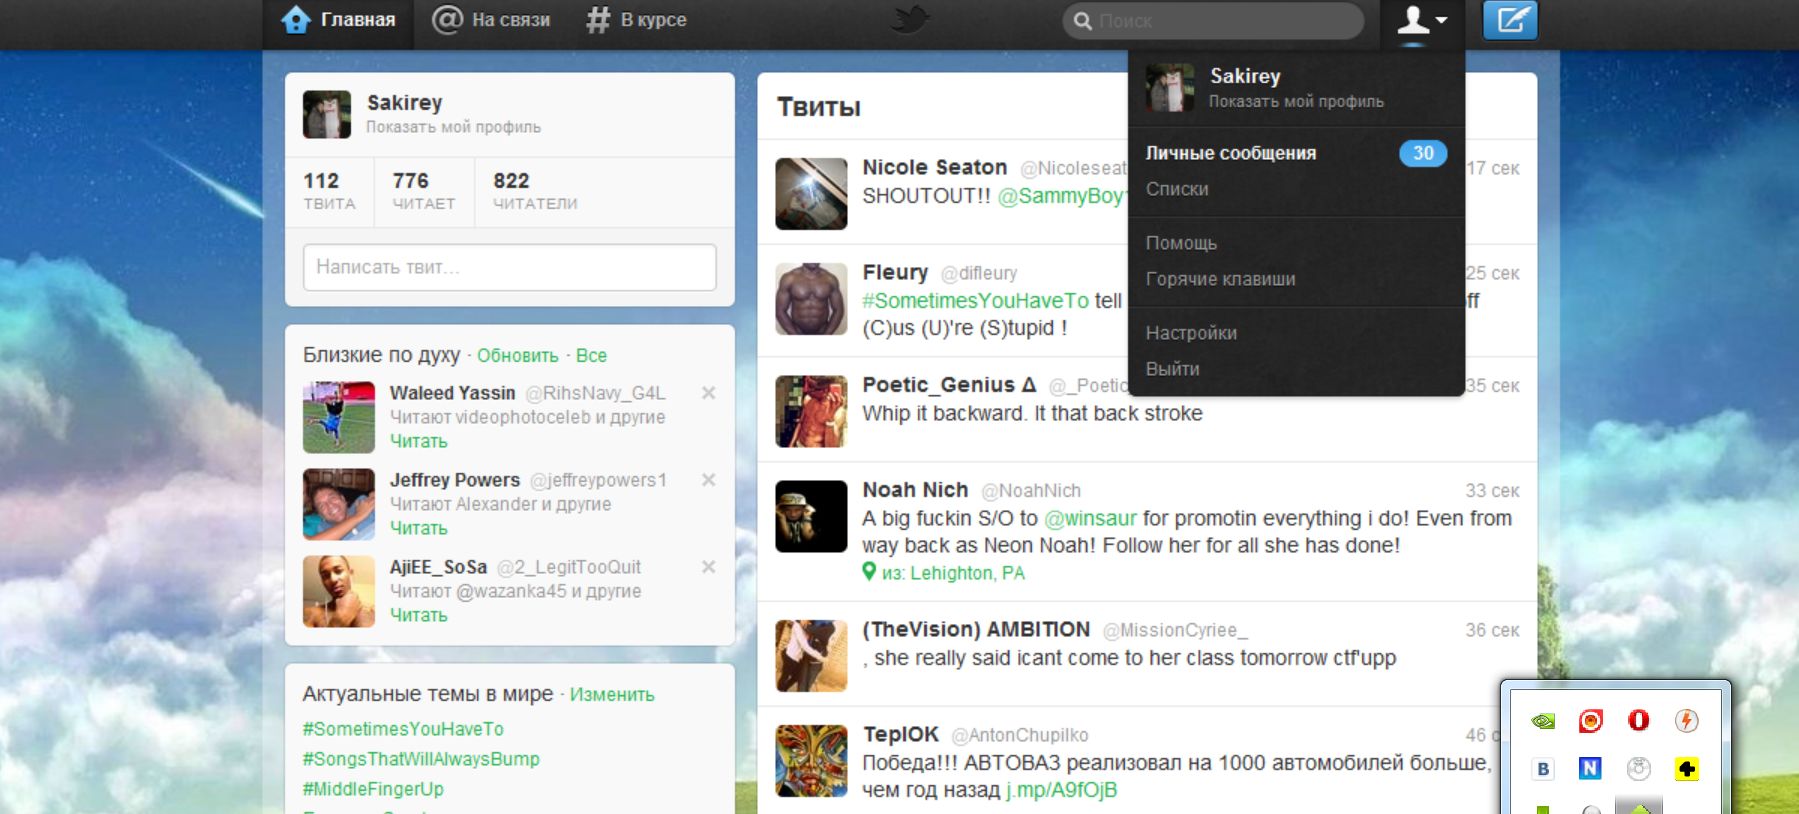The width and height of the screenshot is (1799, 814).
Task: Open Fleury profile name
Action: pos(895,272)
